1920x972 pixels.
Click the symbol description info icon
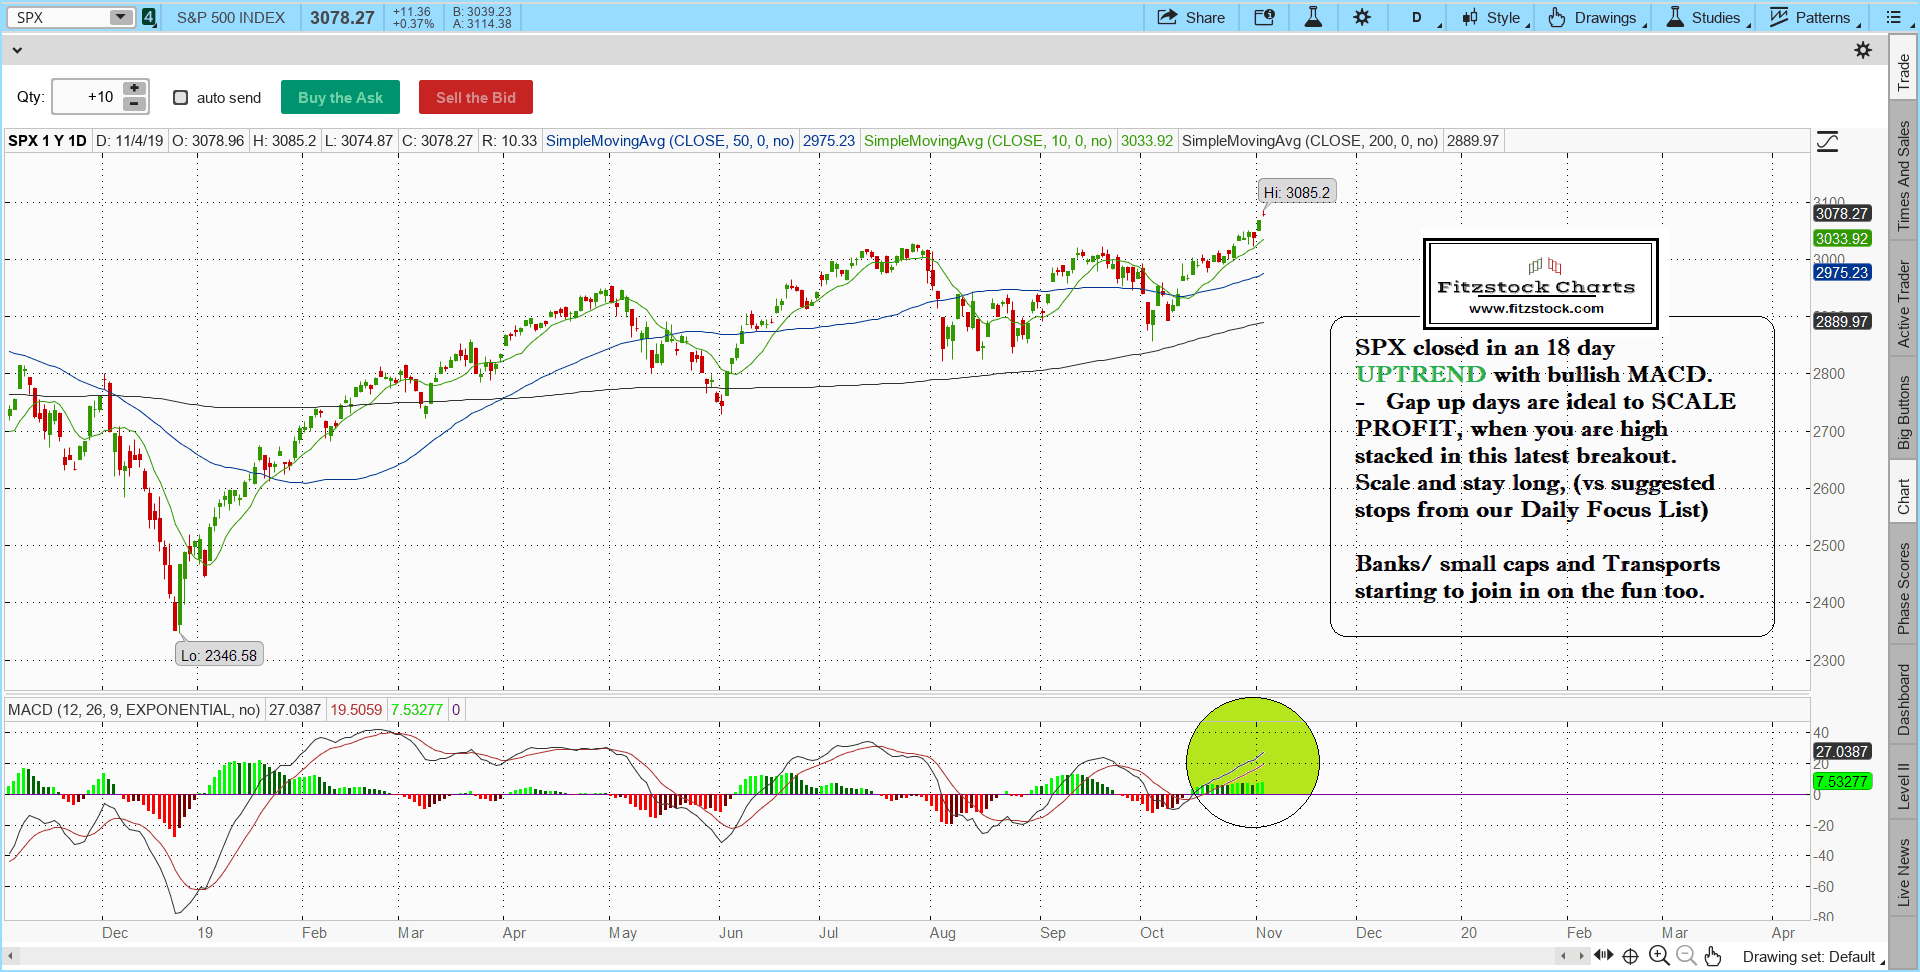(1264, 17)
